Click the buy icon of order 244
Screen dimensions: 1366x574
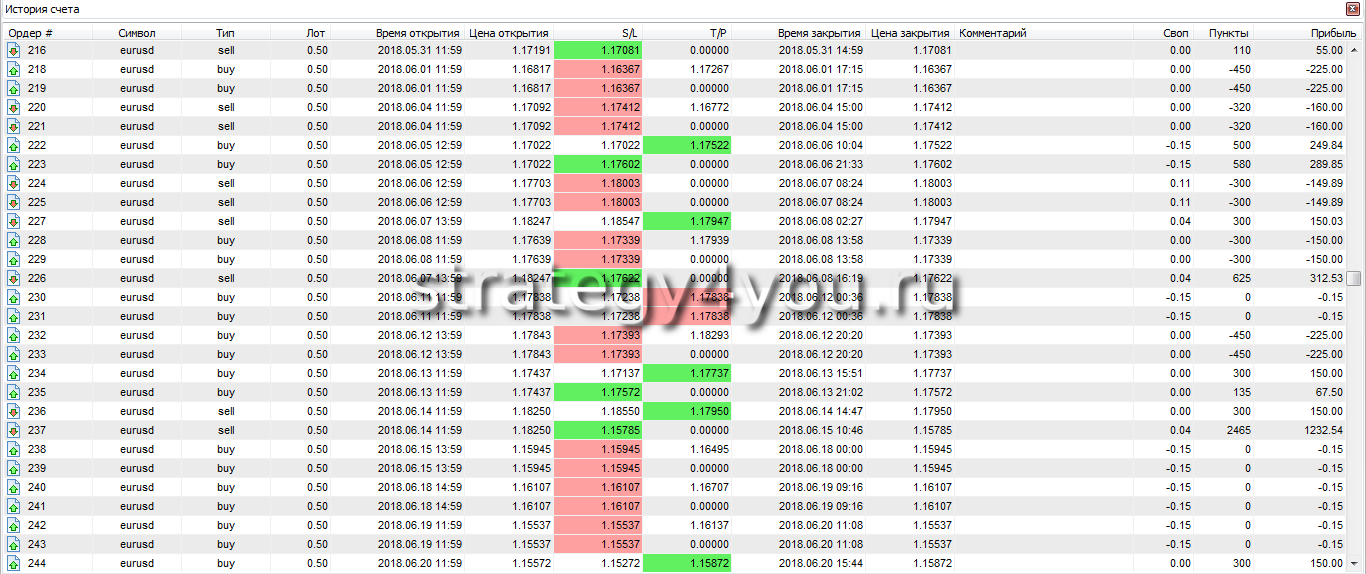(14, 563)
